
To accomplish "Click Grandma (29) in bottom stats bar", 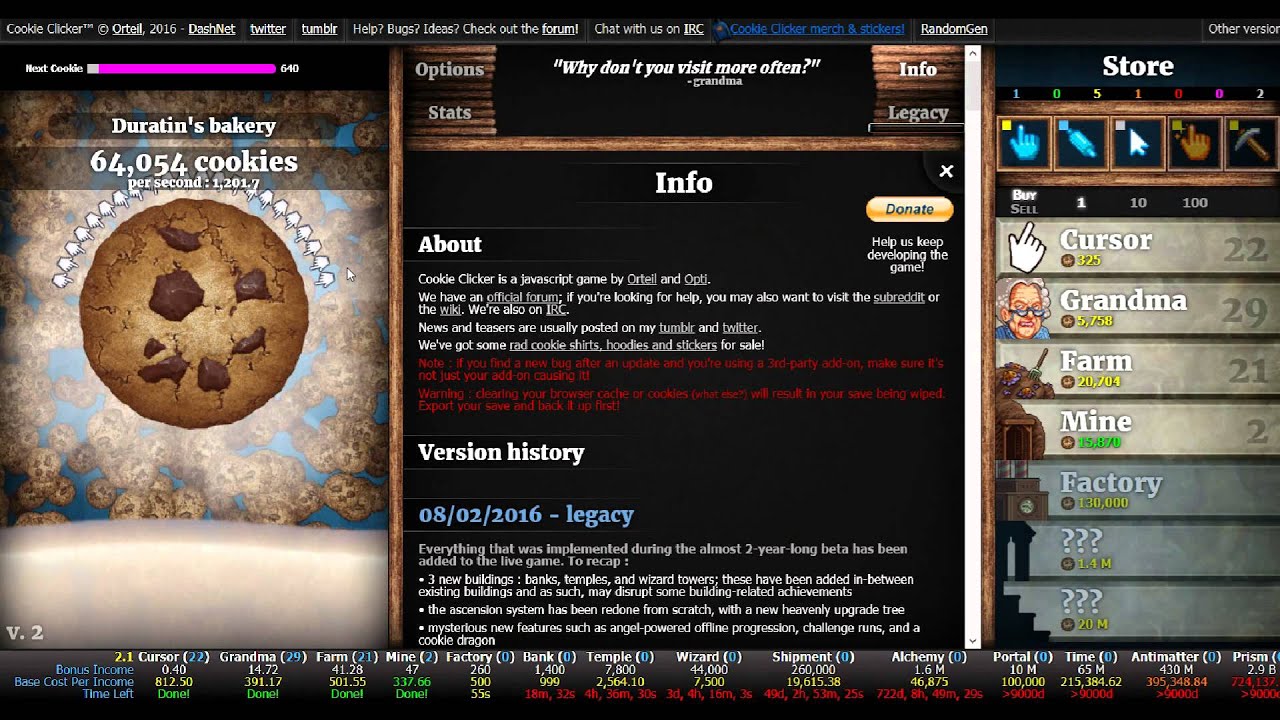I will click(x=263, y=657).
